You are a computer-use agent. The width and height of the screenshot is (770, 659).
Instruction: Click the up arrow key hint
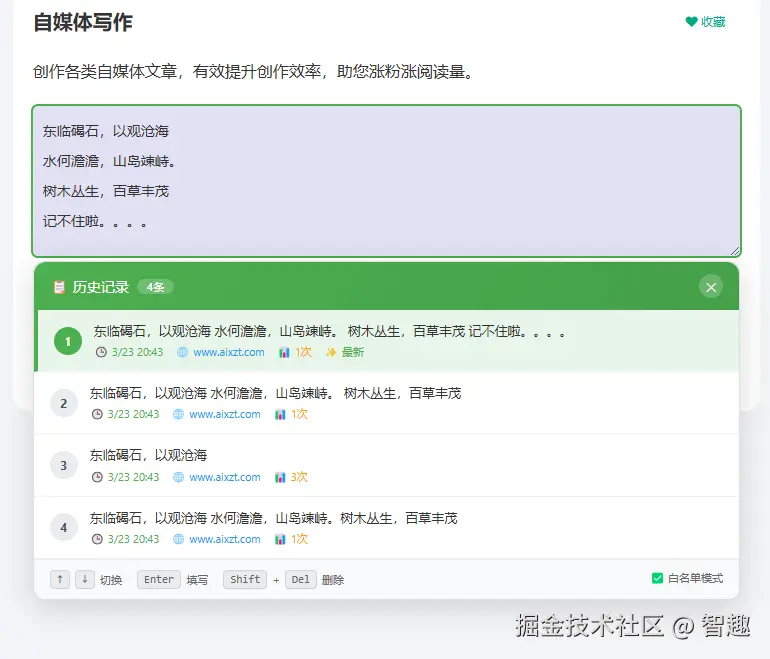tap(60, 579)
